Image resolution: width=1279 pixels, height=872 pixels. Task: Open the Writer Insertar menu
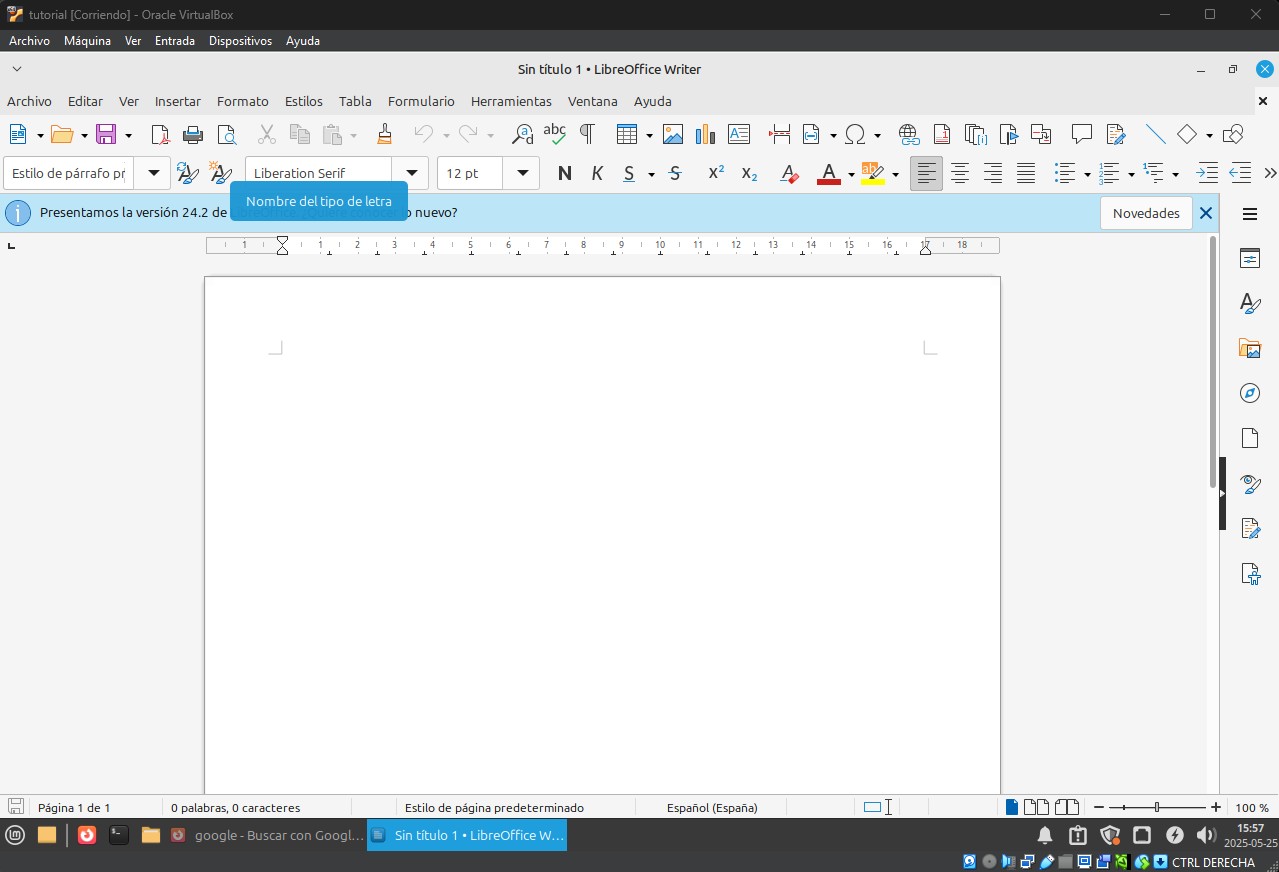178,101
